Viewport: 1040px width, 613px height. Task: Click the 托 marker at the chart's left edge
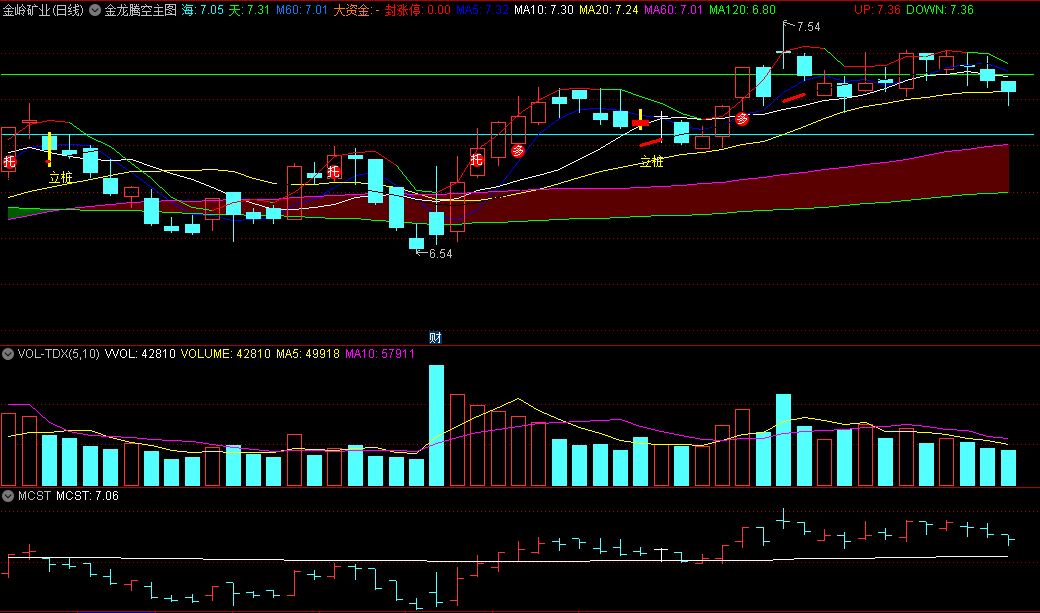point(9,161)
